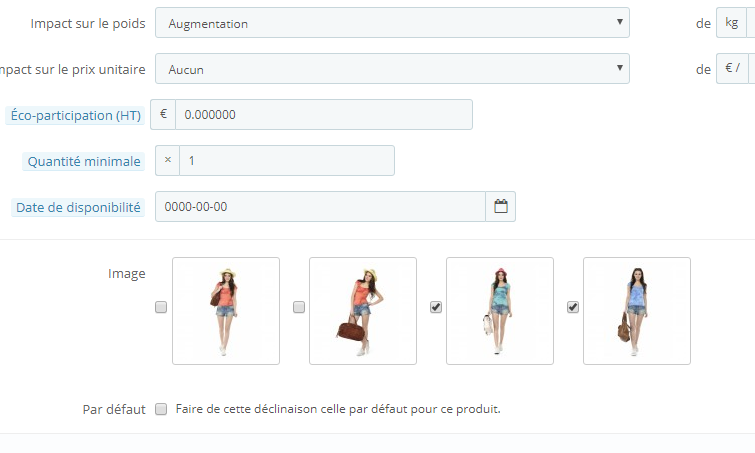Check the image with brown duffel bag checkbox
The width and height of the screenshot is (755, 453).
click(299, 307)
